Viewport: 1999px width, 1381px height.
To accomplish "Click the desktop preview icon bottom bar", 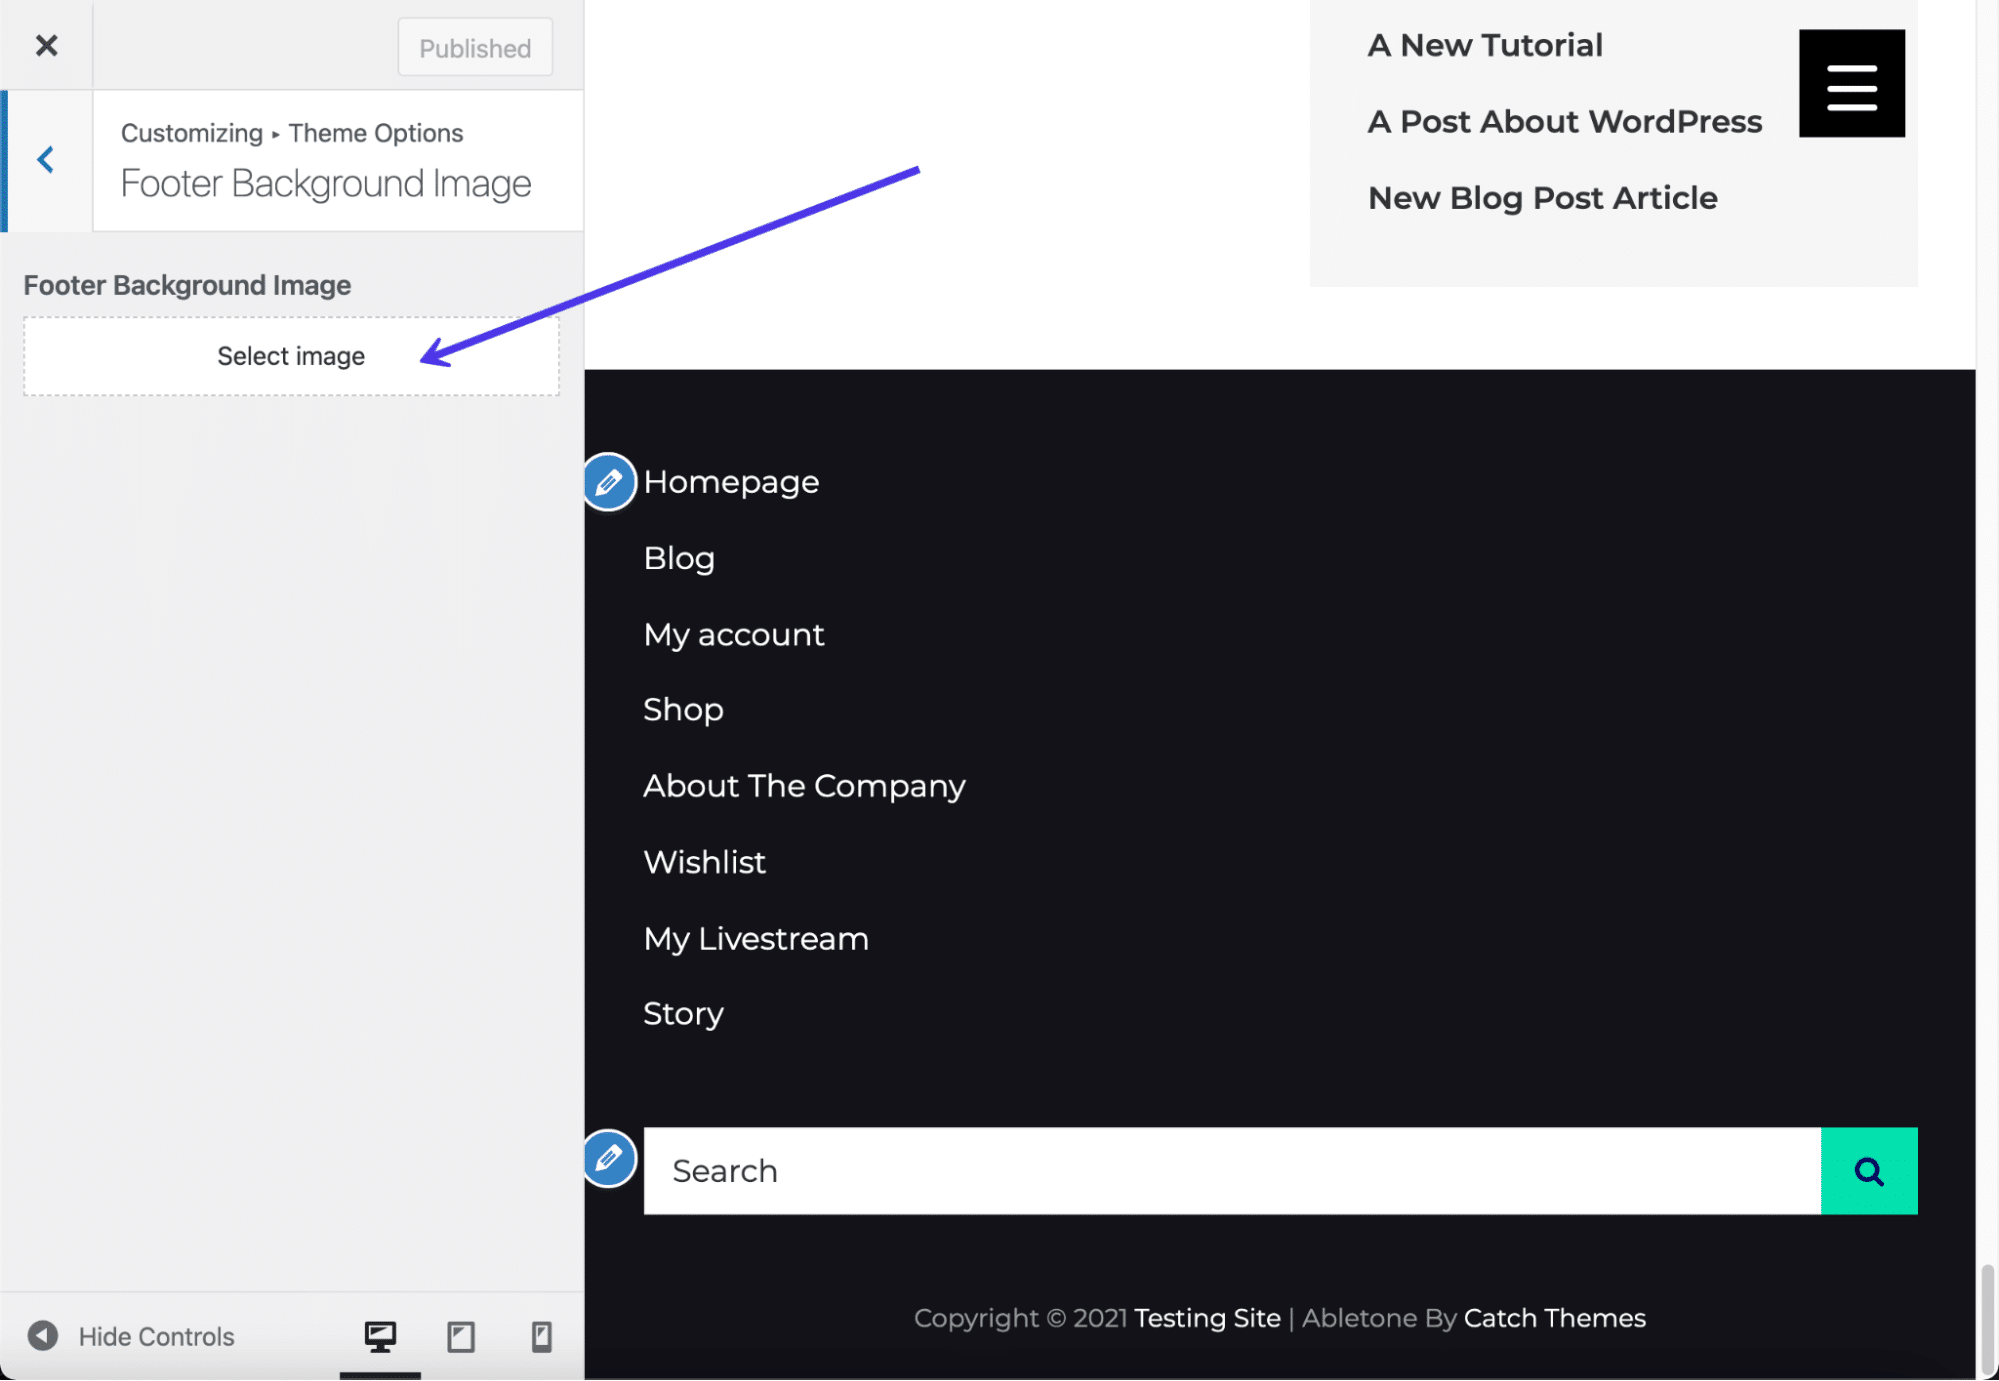I will (380, 1337).
